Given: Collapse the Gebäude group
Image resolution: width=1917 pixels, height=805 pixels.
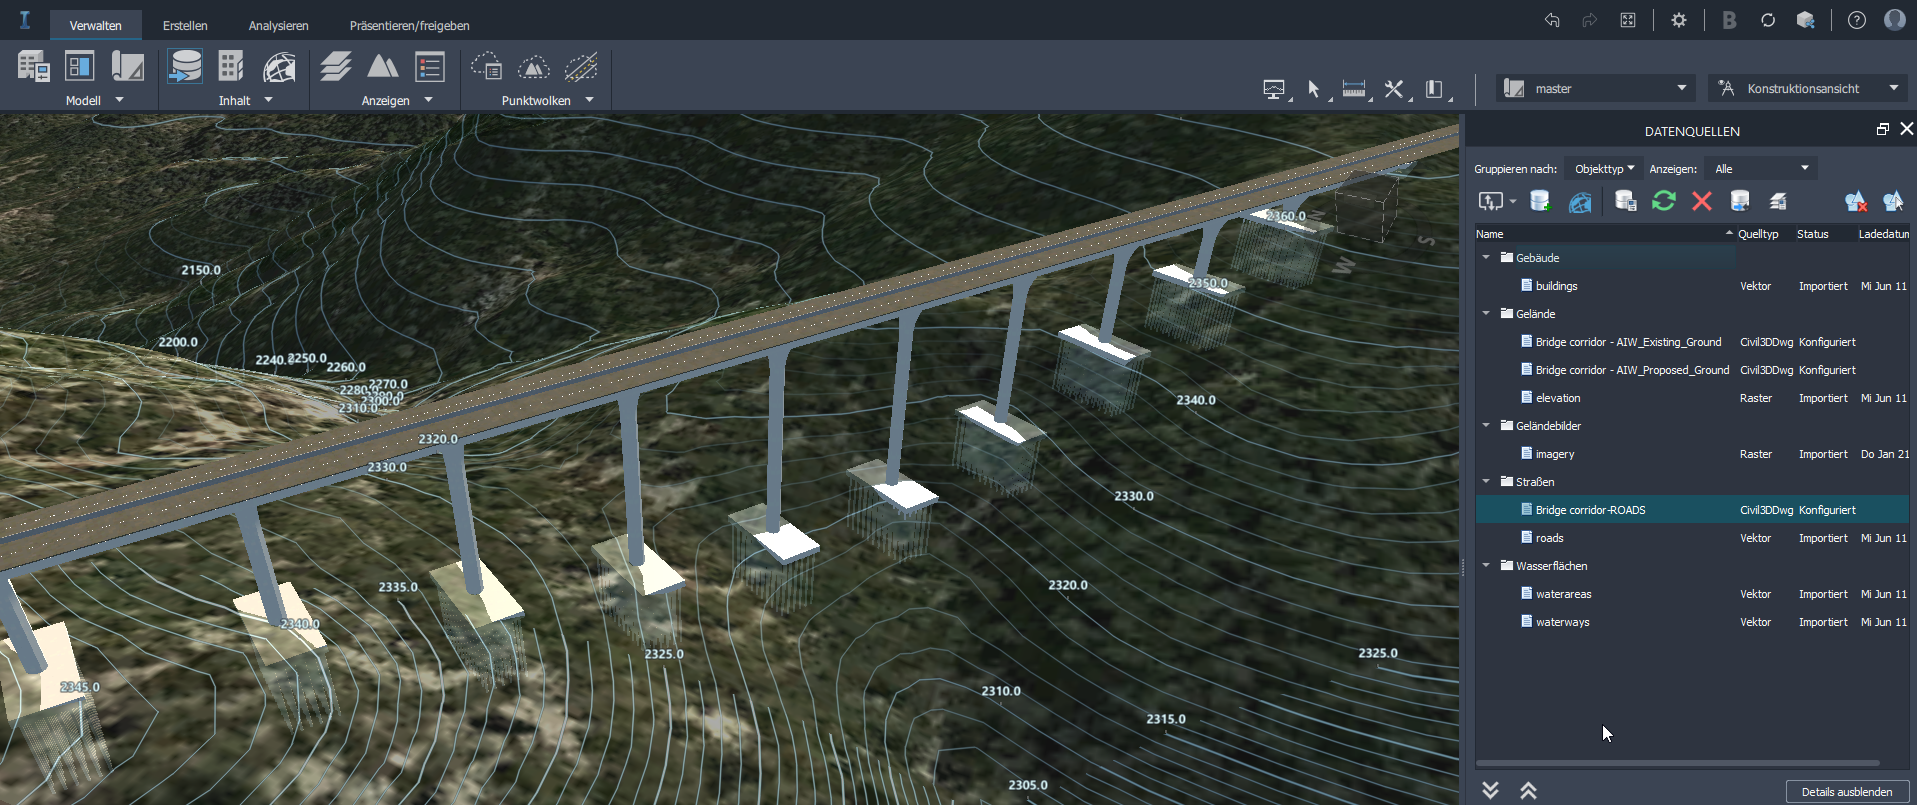Looking at the screenshot, I should click(x=1486, y=257).
